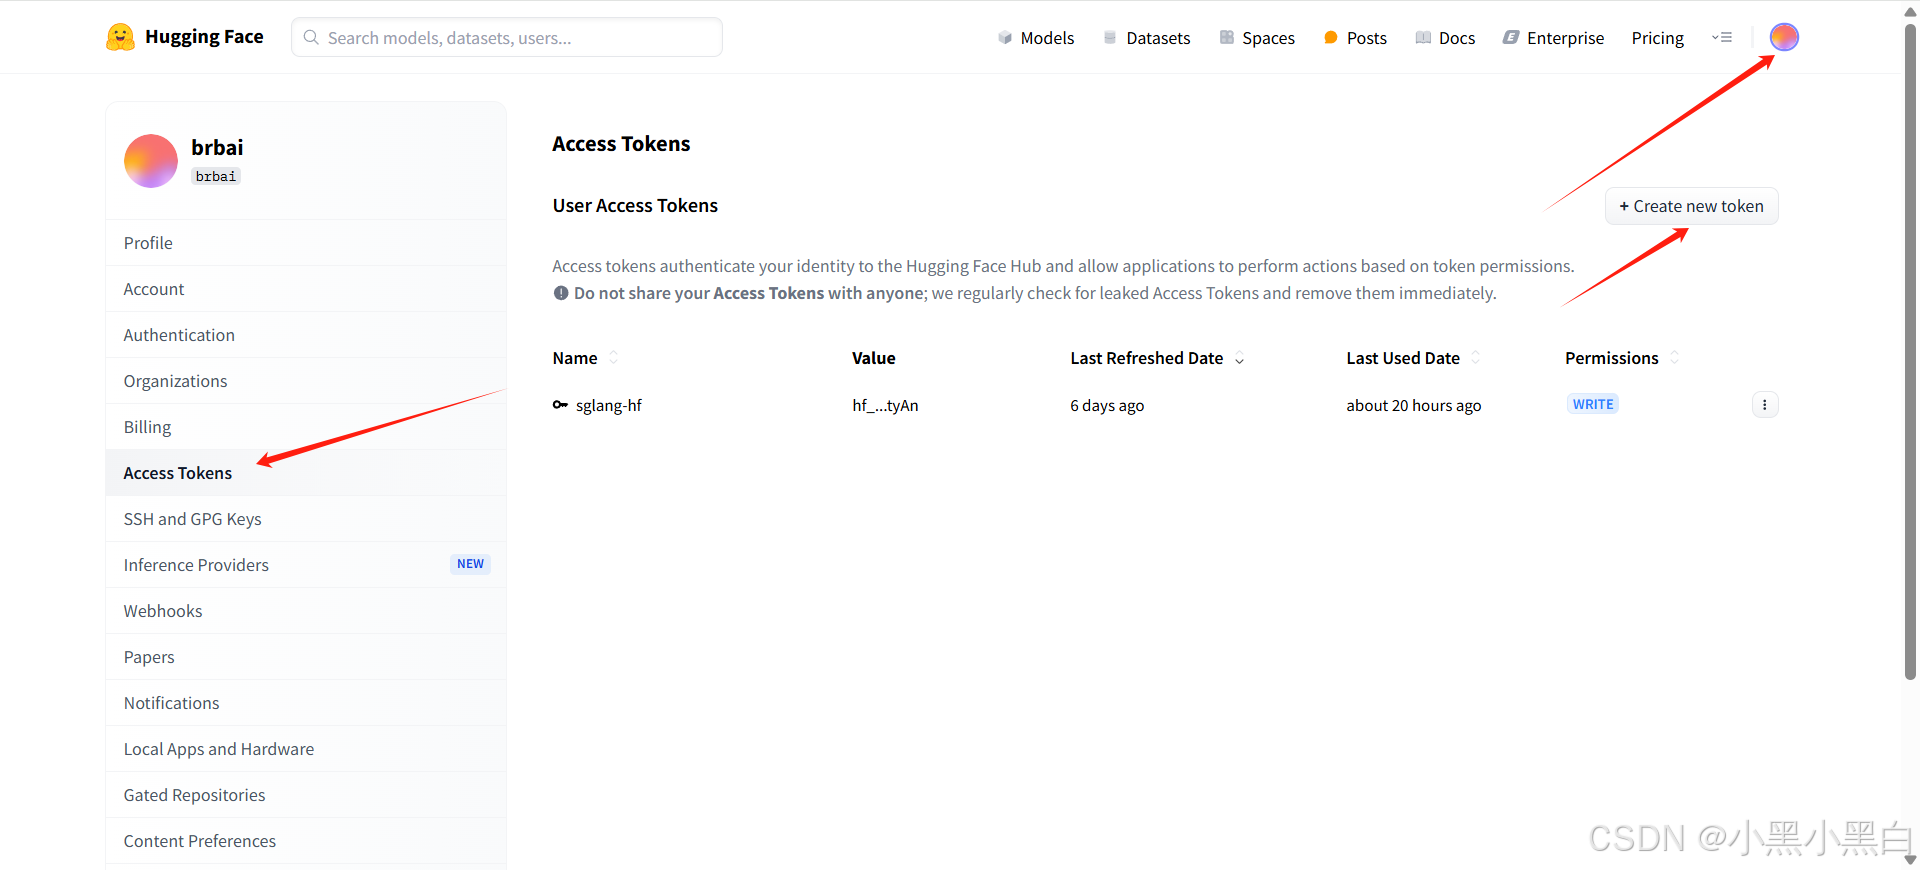The image size is (1920, 870).
Task: Click the brbai display name heading
Action: 217,147
